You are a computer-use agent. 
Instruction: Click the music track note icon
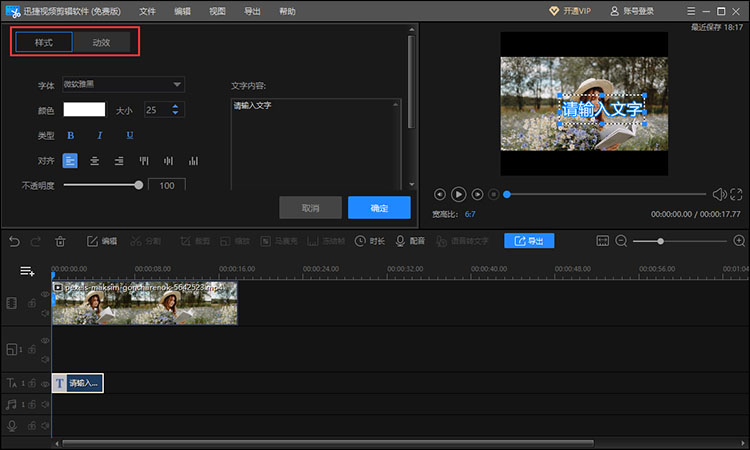[11, 405]
